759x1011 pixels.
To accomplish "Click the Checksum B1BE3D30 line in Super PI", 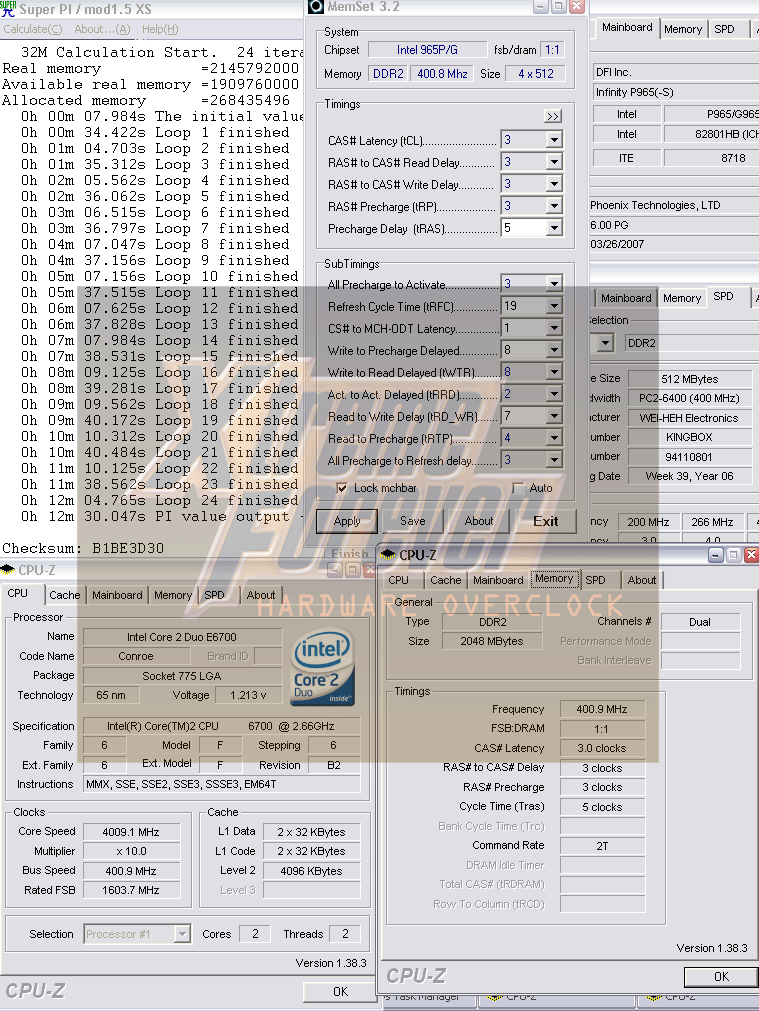I will click(x=83, y=548).
